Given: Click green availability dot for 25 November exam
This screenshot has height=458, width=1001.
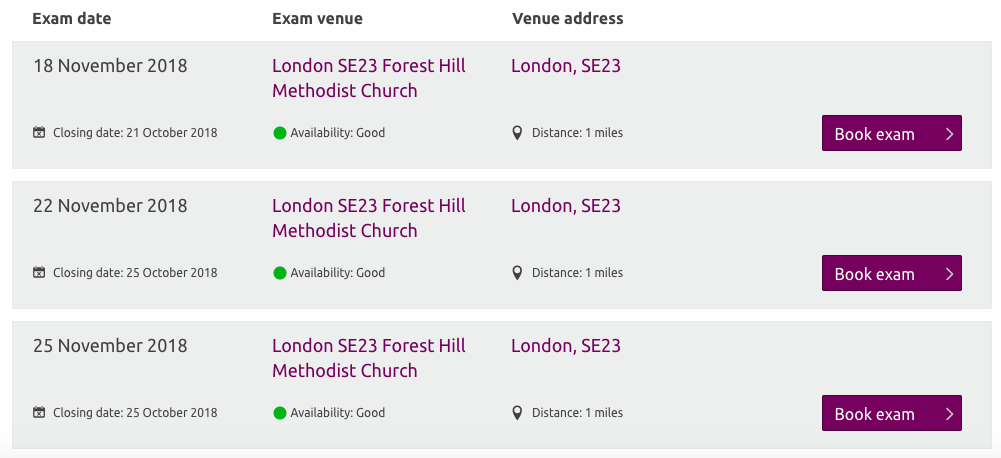Looking at the screenshot, I should click(280, 413).
